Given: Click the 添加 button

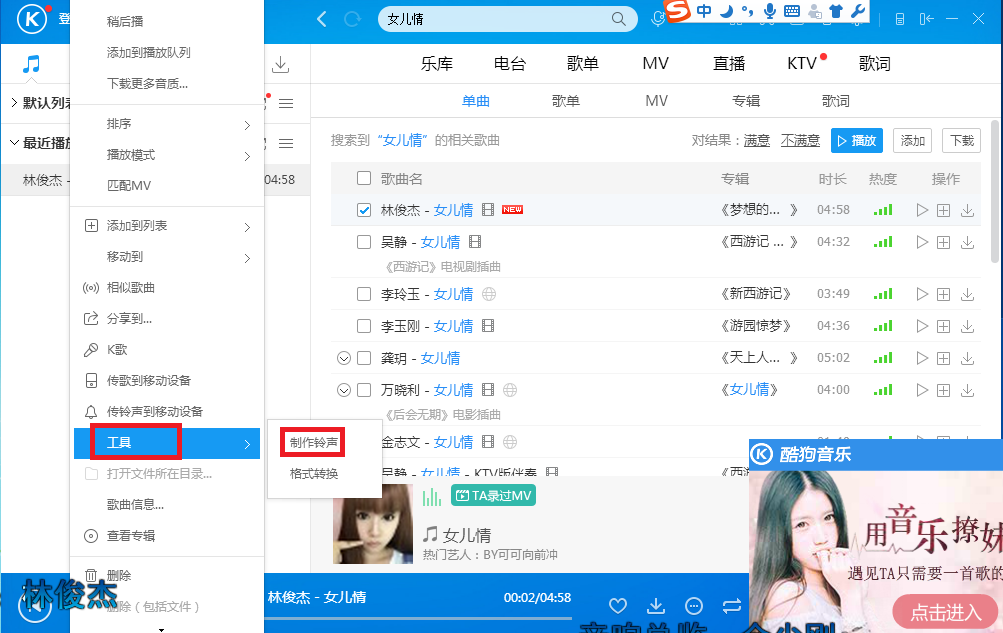Looking at the screenshot, I should 913,141.
